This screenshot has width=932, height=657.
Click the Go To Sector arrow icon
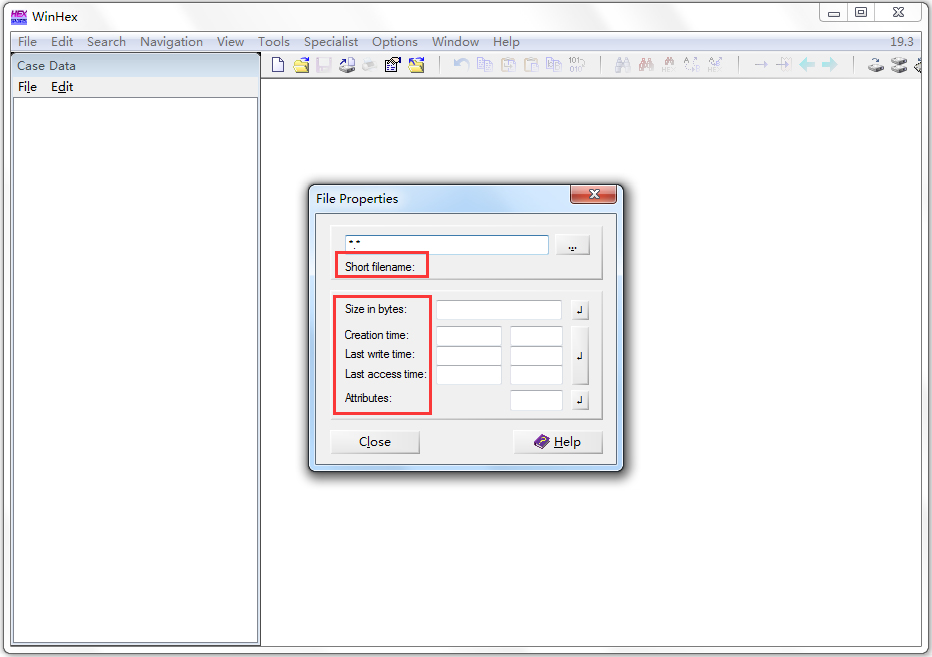(x=784, y=64)
